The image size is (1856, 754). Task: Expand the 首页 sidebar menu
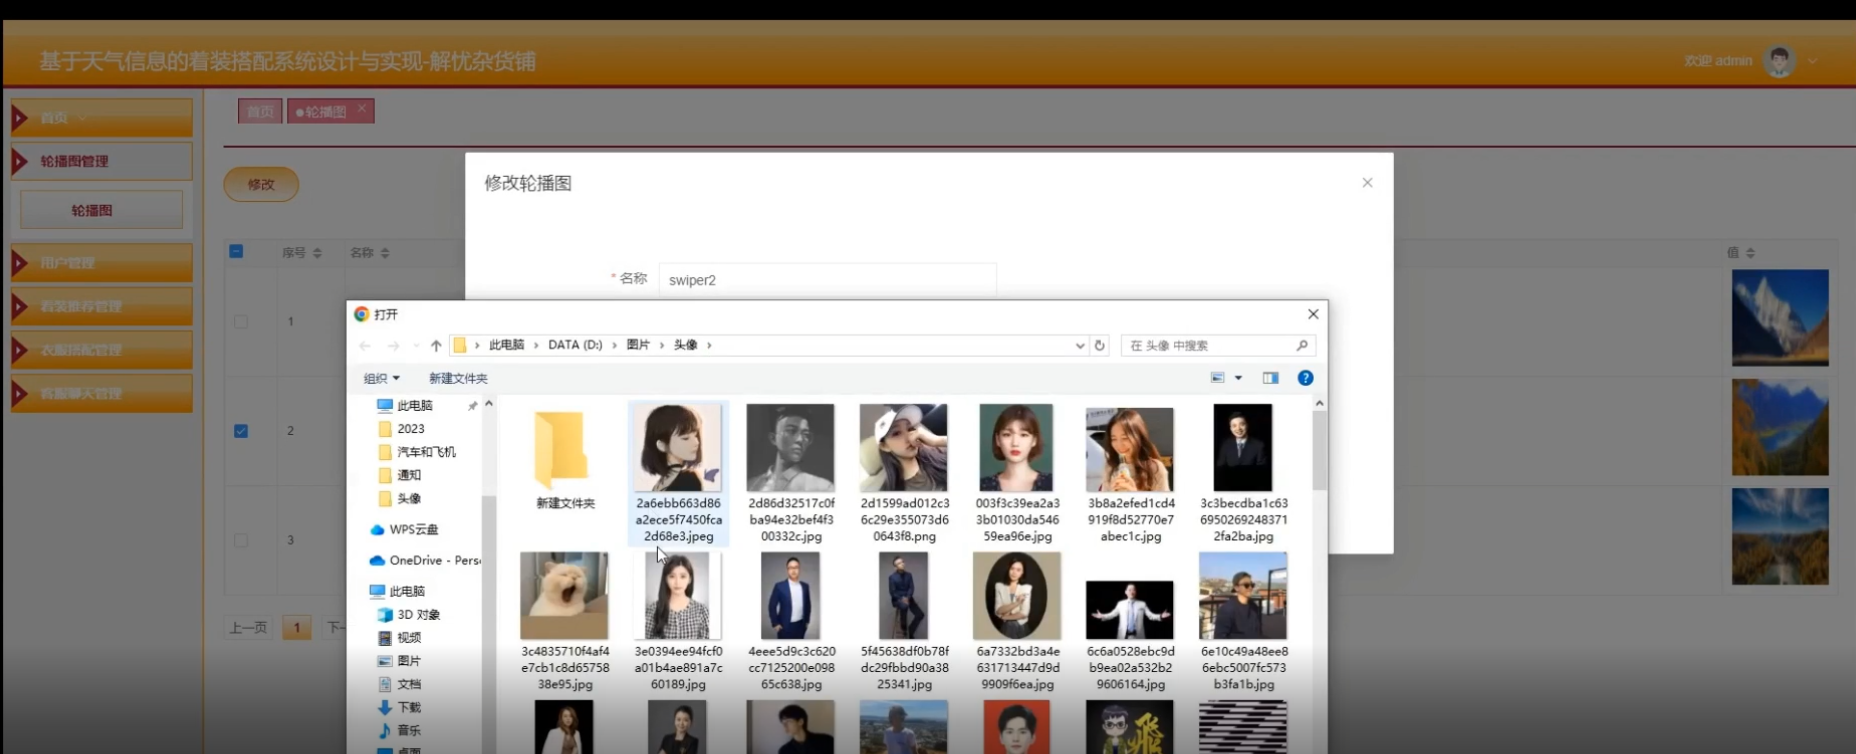[102, 118]
